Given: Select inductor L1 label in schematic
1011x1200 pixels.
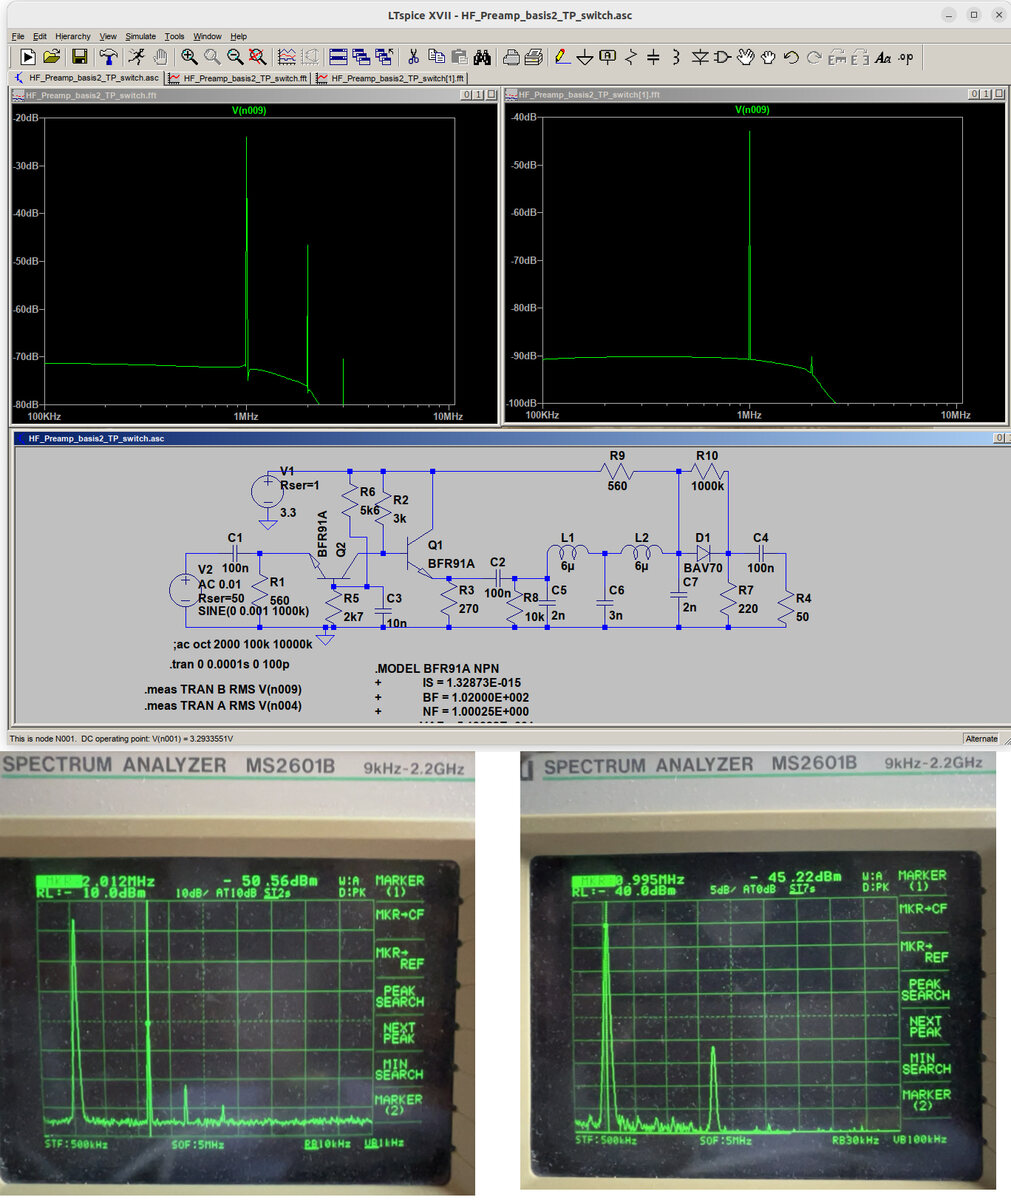Looking at the screenshot, I should coord(568,538).
